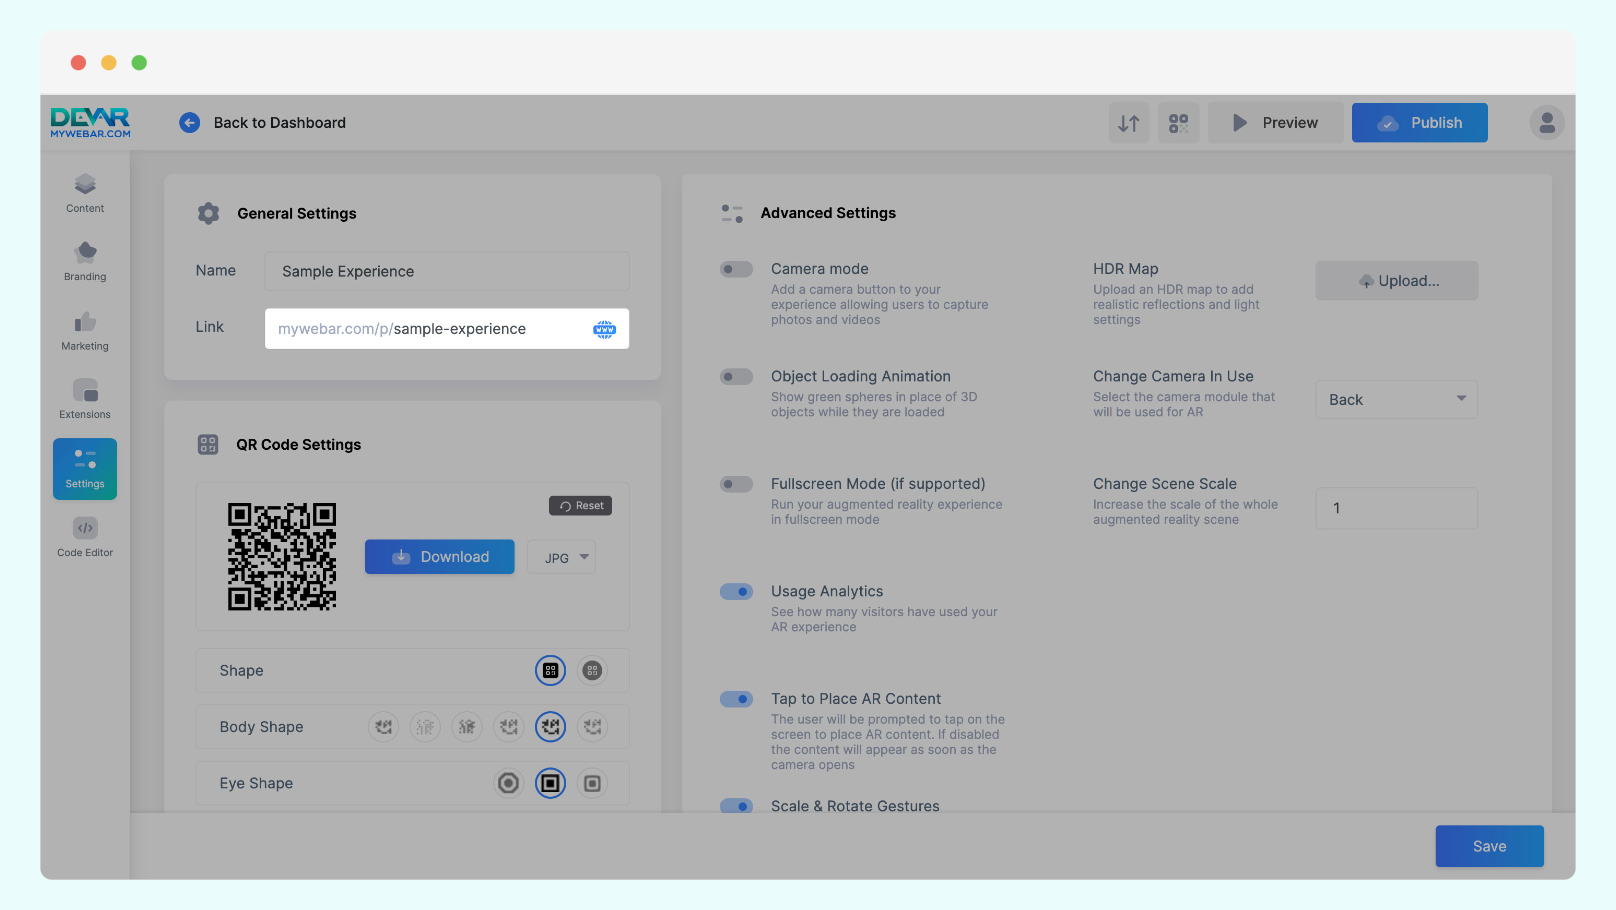Open the Extensions panel
The height and width of the screenshot is (910, 1616).
pos(84,397)
